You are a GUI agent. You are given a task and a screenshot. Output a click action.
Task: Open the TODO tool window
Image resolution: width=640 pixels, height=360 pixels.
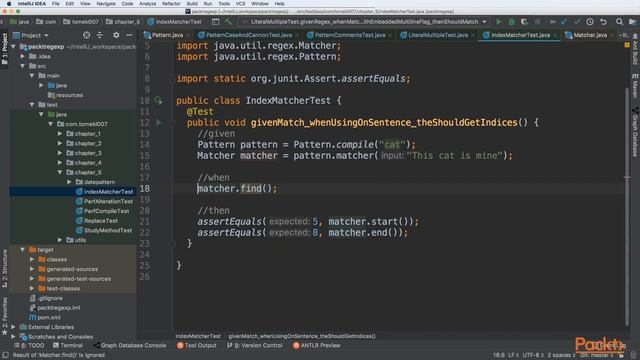coord(29,345)
